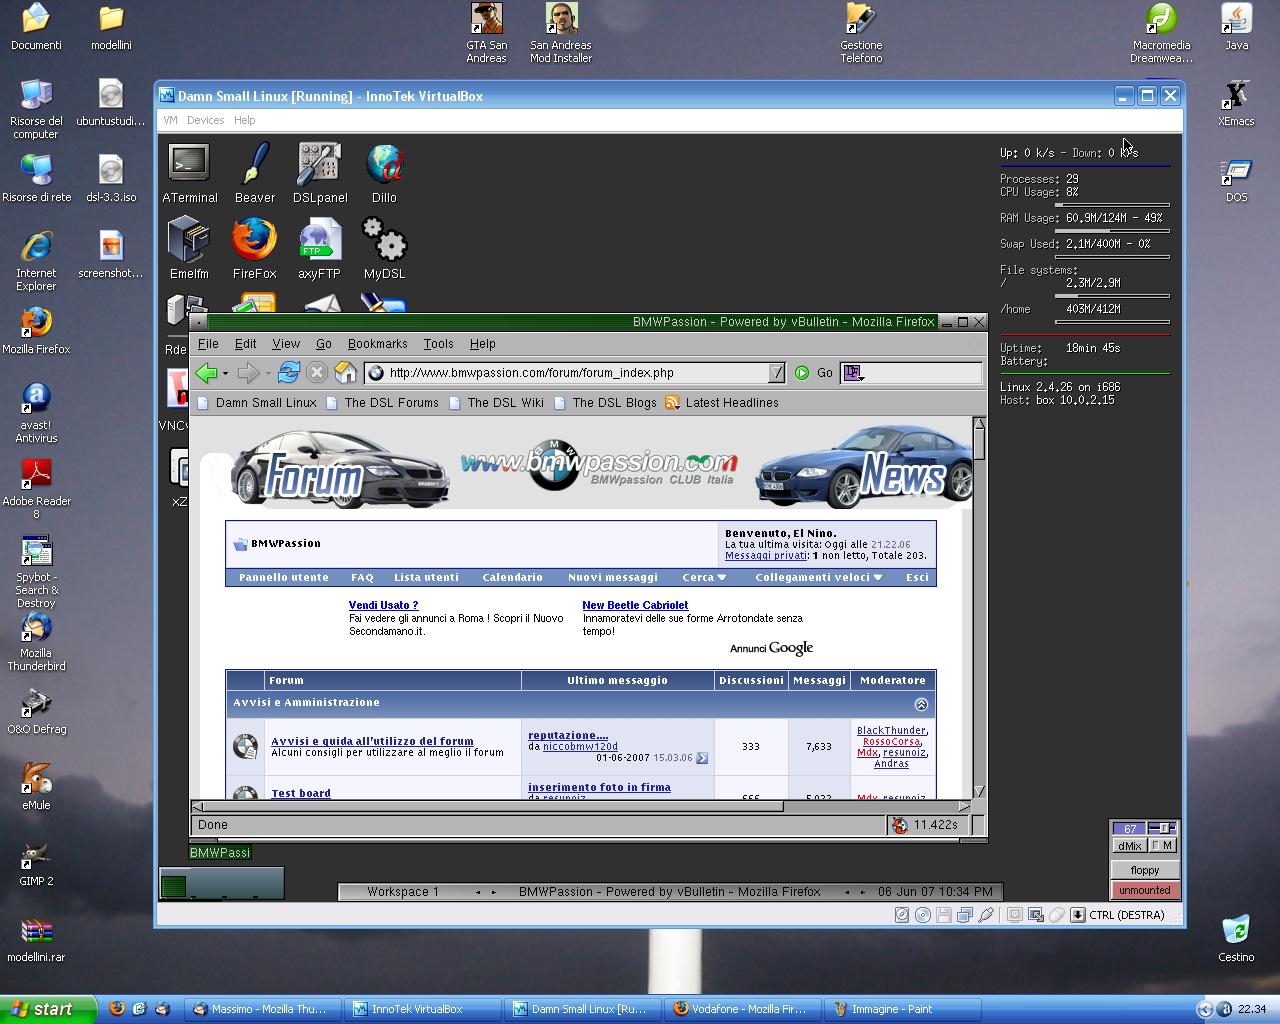This screenshot has height=1024, width=1280.
Task: Toggle the floppy mount button
Action: 1145,870
